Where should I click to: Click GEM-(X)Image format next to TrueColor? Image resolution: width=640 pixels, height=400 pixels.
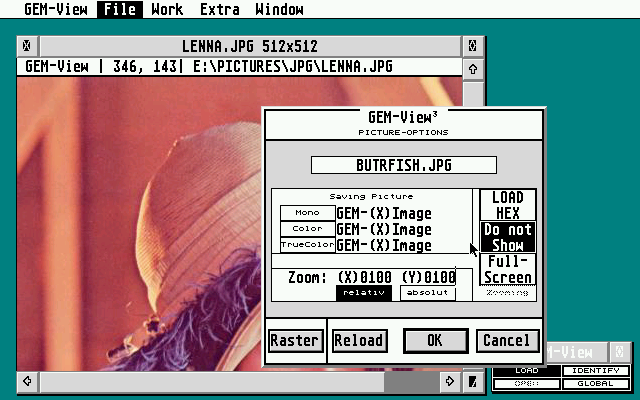(384, 245)
